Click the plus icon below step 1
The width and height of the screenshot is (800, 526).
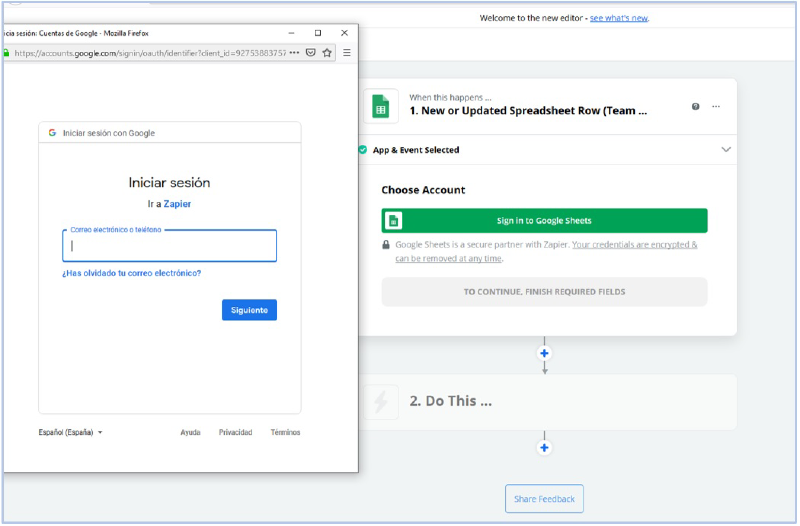(544, 353)
